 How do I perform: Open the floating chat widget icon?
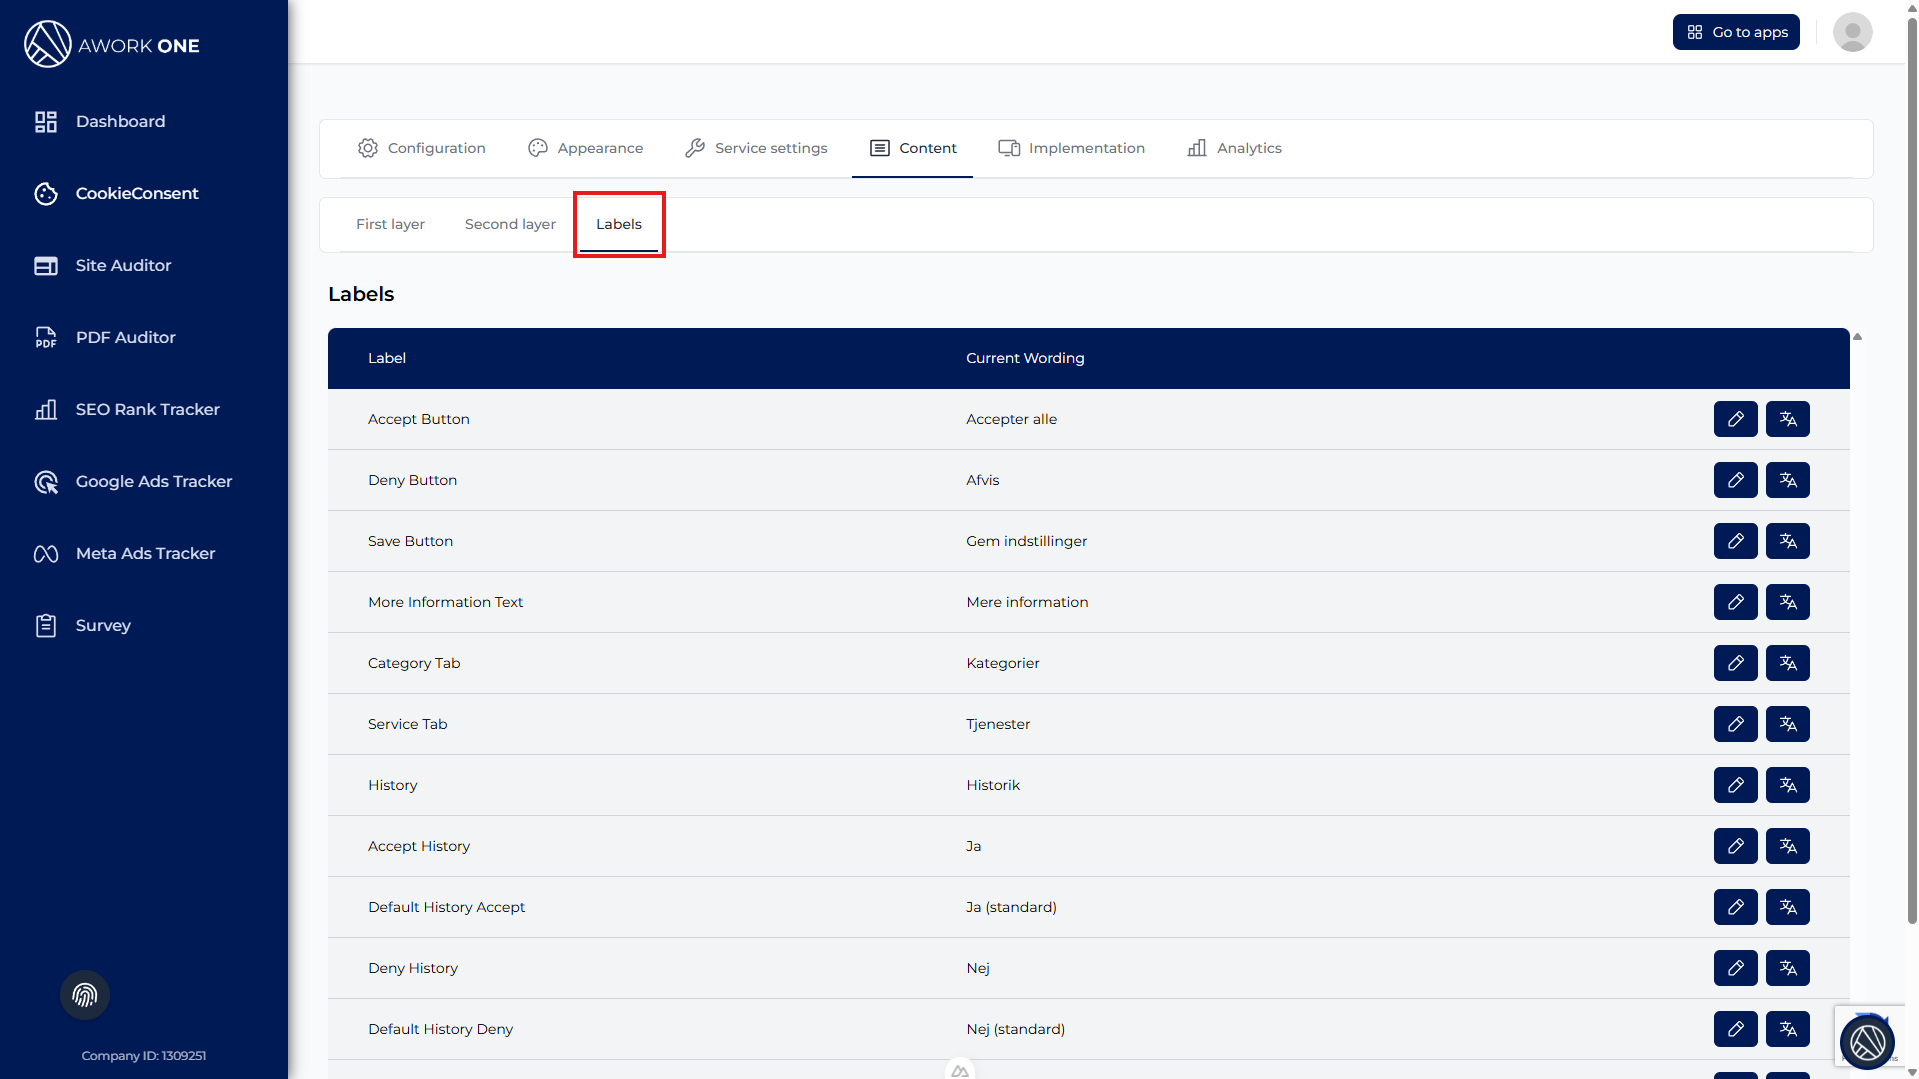point(1866,1042)
